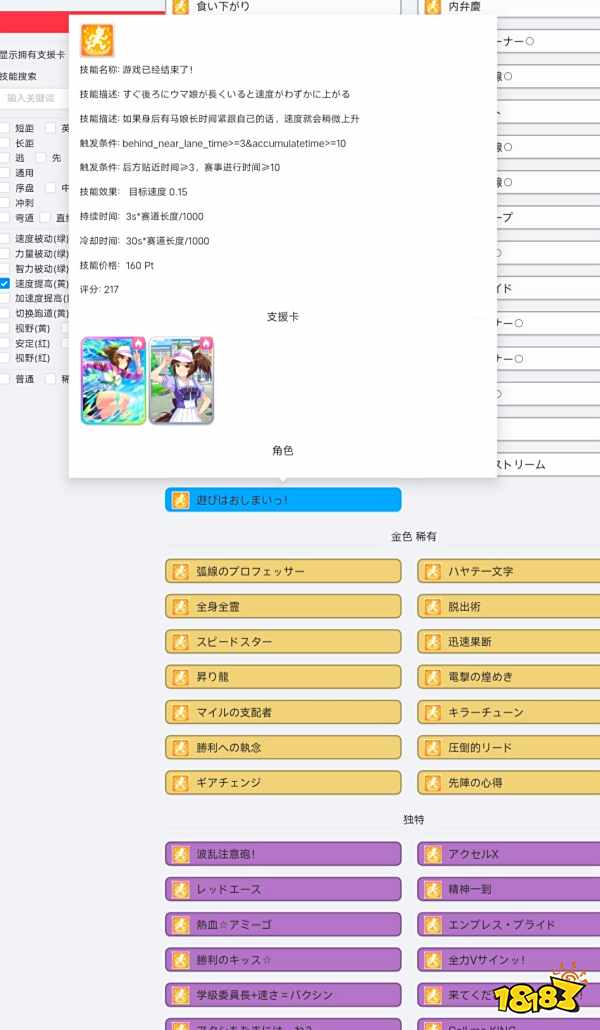Image resolution: width=600 pixels, height=1030 pixels.
Task: Open the 昇り龍 skill entry
Action: click(x=283, y=677)
